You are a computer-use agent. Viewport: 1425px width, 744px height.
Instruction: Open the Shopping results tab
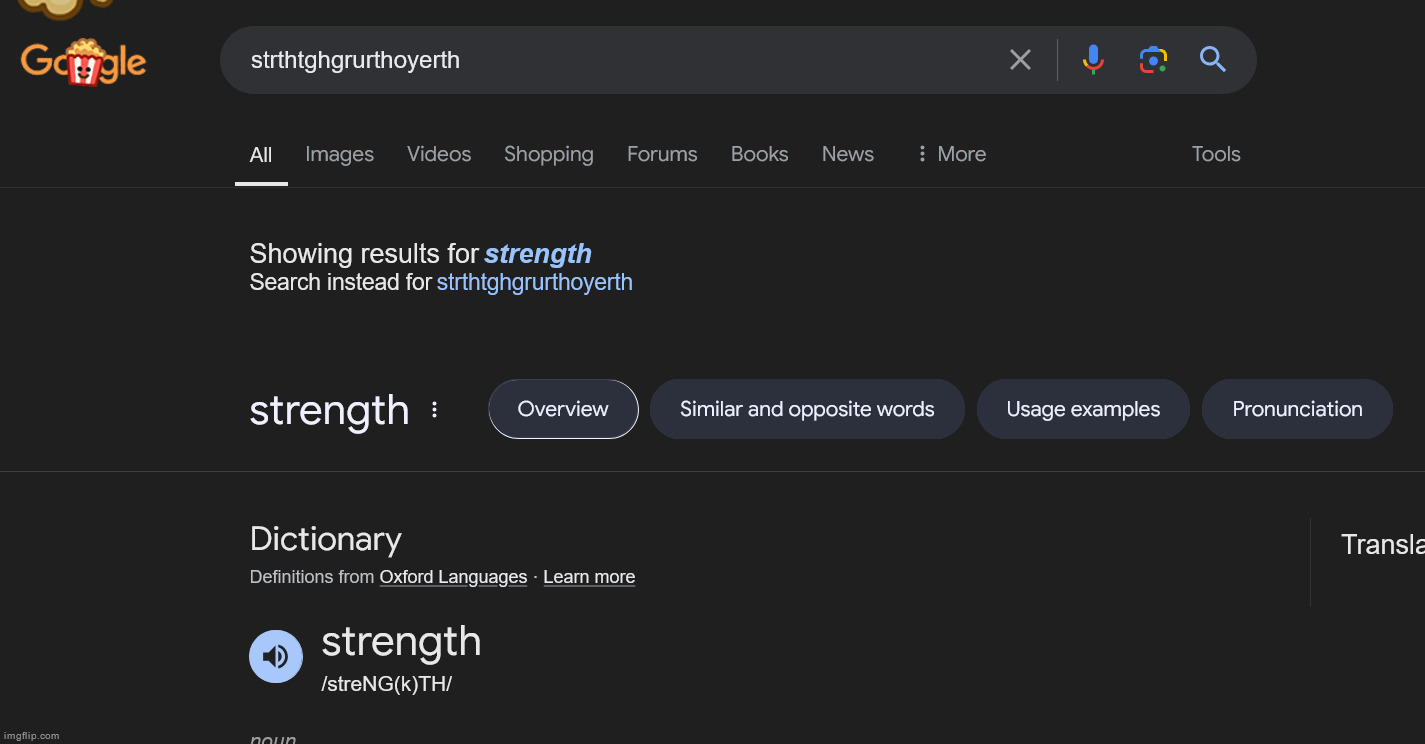point(549,154)
